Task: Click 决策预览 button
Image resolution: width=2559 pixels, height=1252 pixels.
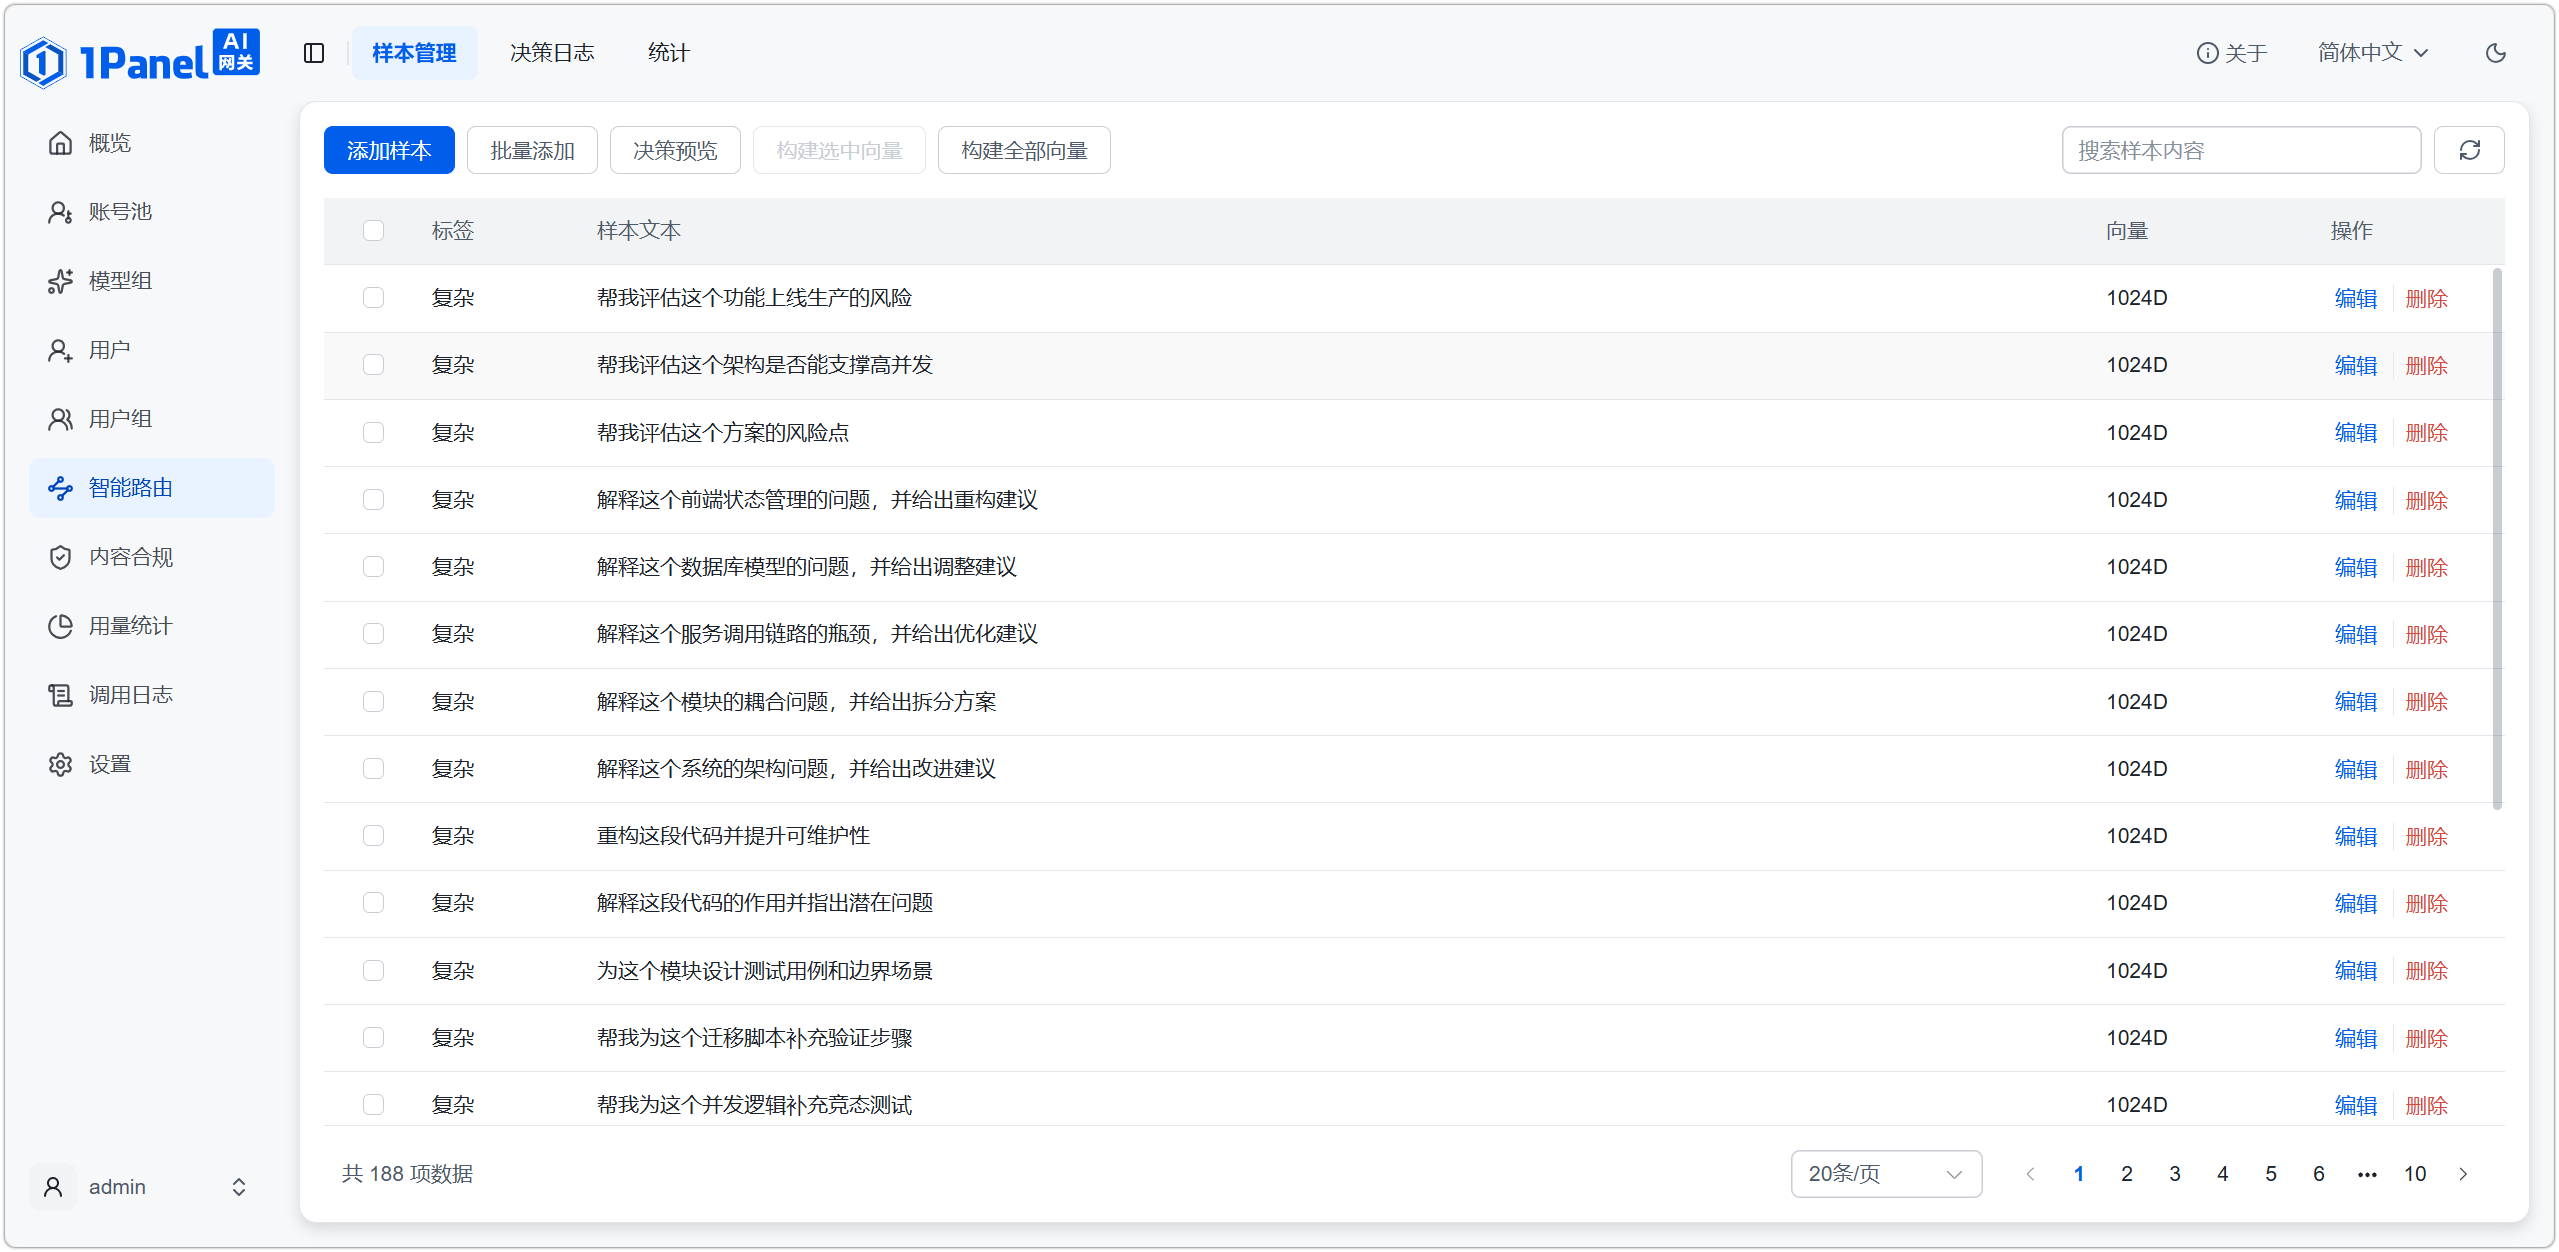Action: (675, 150)
